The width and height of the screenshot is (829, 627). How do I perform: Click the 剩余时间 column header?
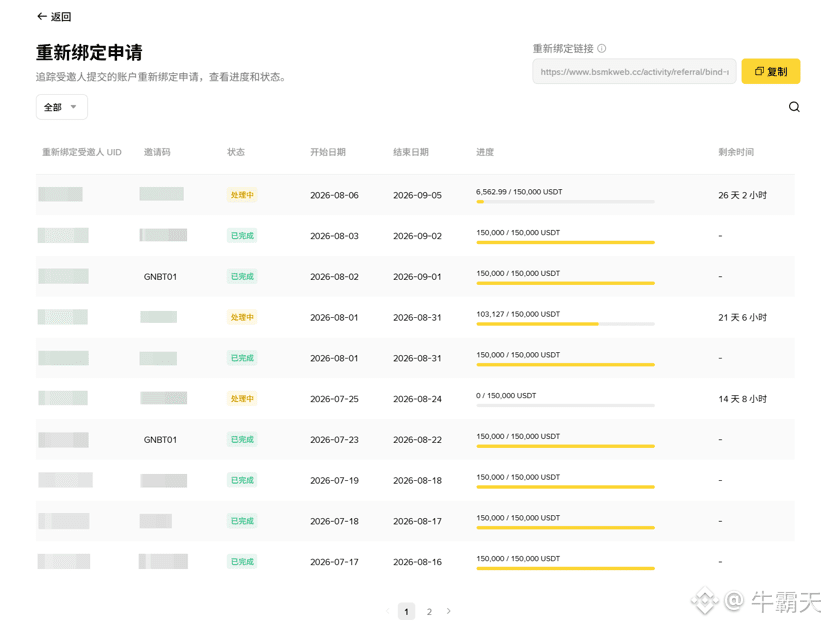click(x=736, y=152)
